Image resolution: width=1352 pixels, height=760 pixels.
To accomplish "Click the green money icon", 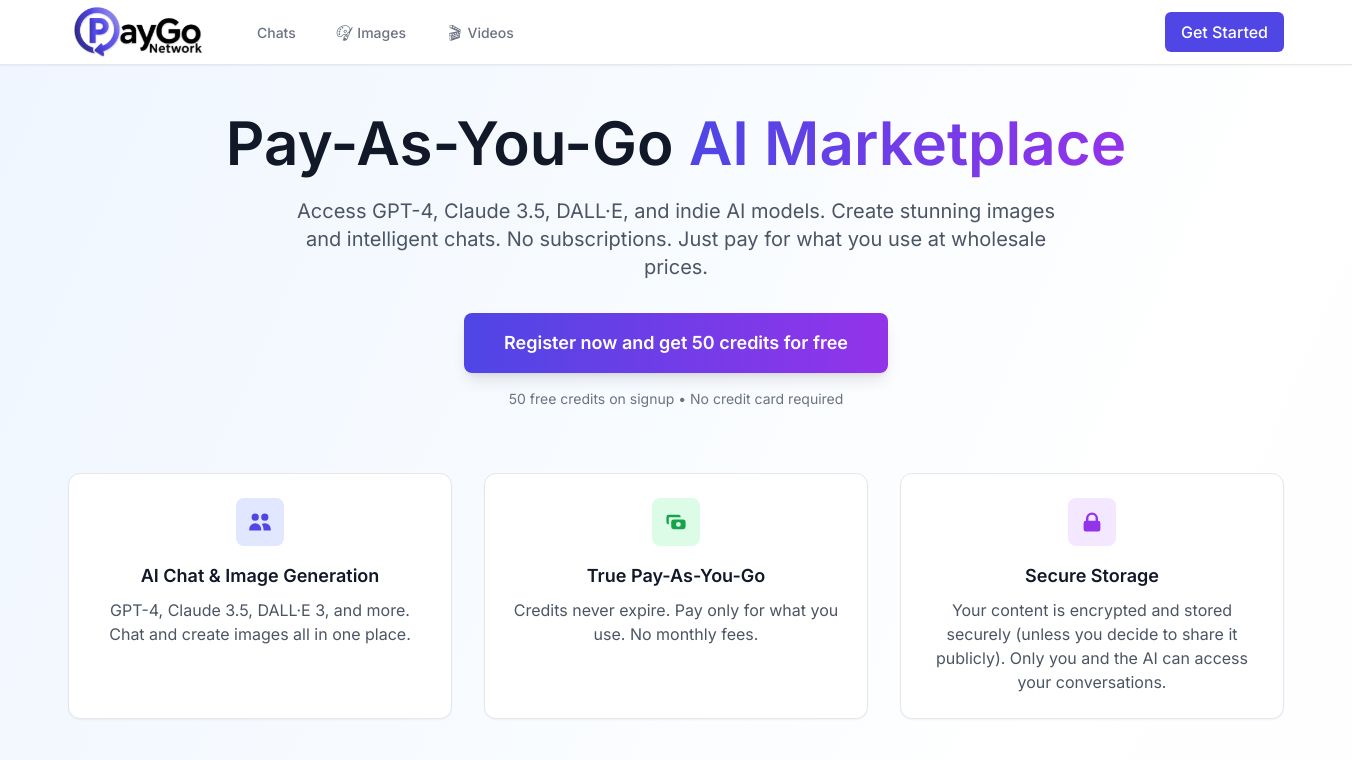I will coord(676,522).
